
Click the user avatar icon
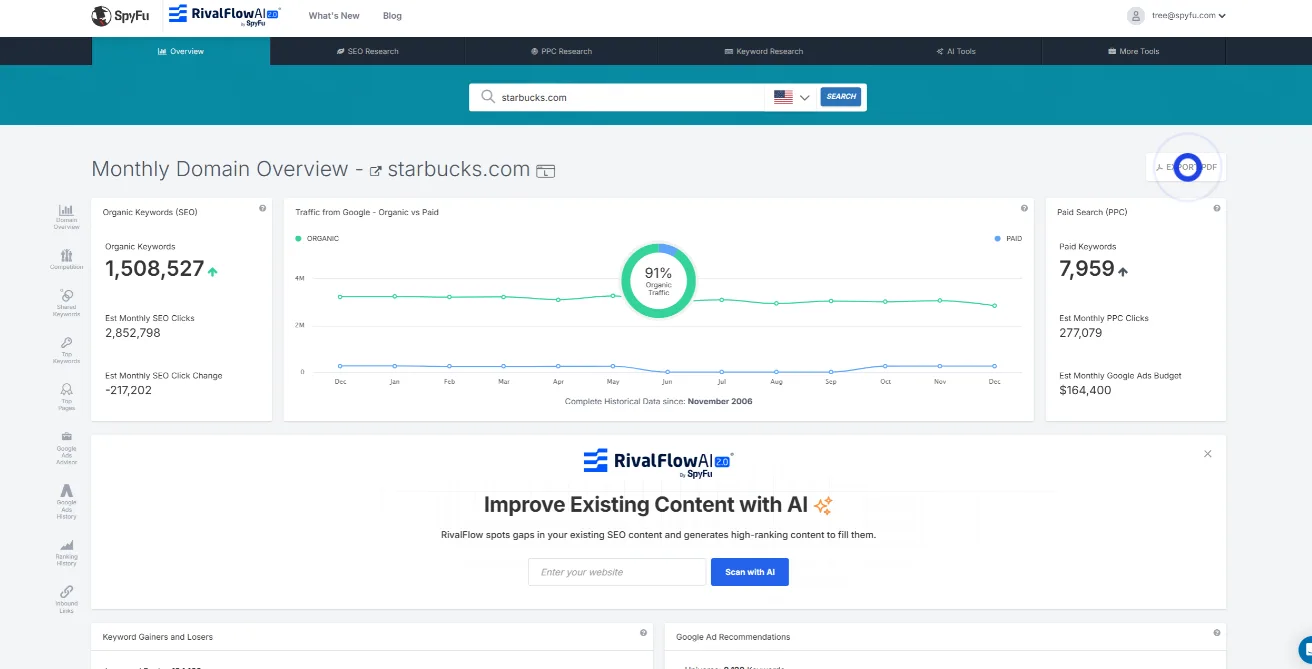point(1136,15)
